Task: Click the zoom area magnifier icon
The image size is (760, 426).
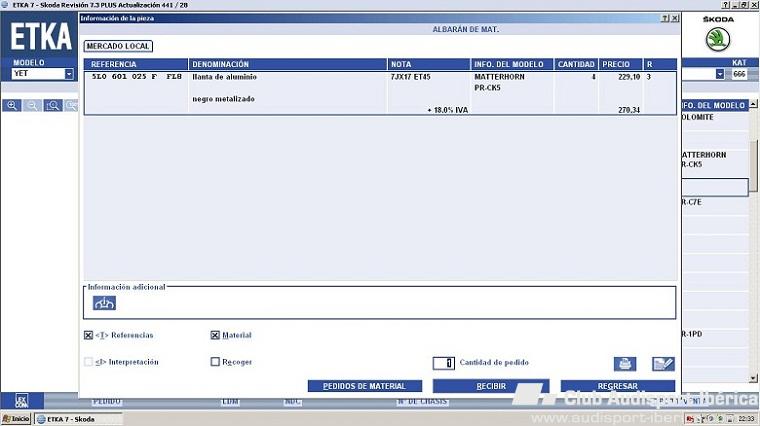Action: point(52,105)
